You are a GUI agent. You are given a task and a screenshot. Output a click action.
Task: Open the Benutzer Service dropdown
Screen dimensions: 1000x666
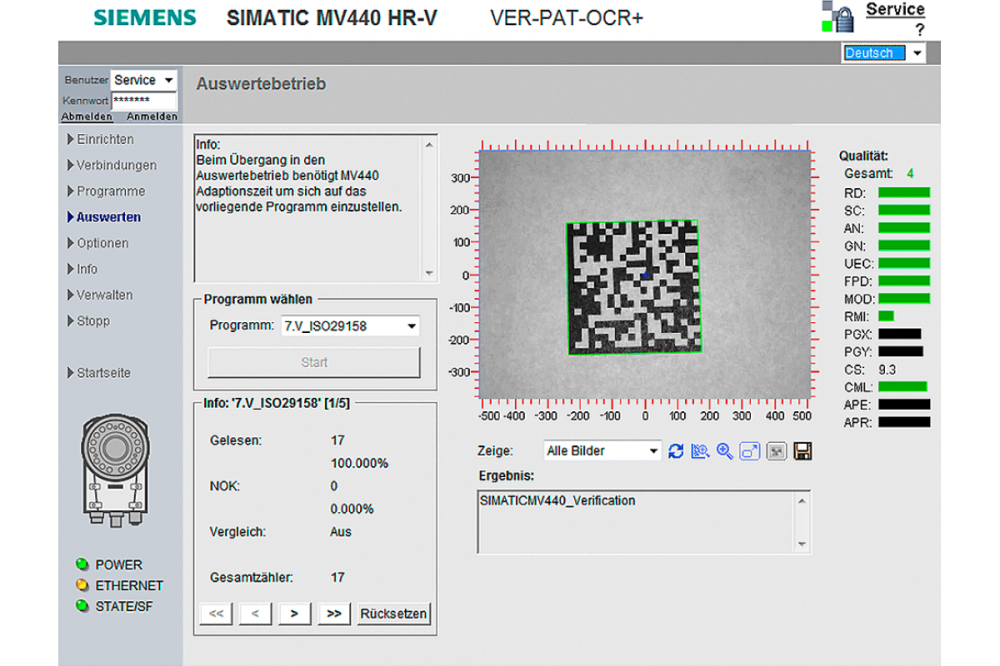[x=144, y=80]
